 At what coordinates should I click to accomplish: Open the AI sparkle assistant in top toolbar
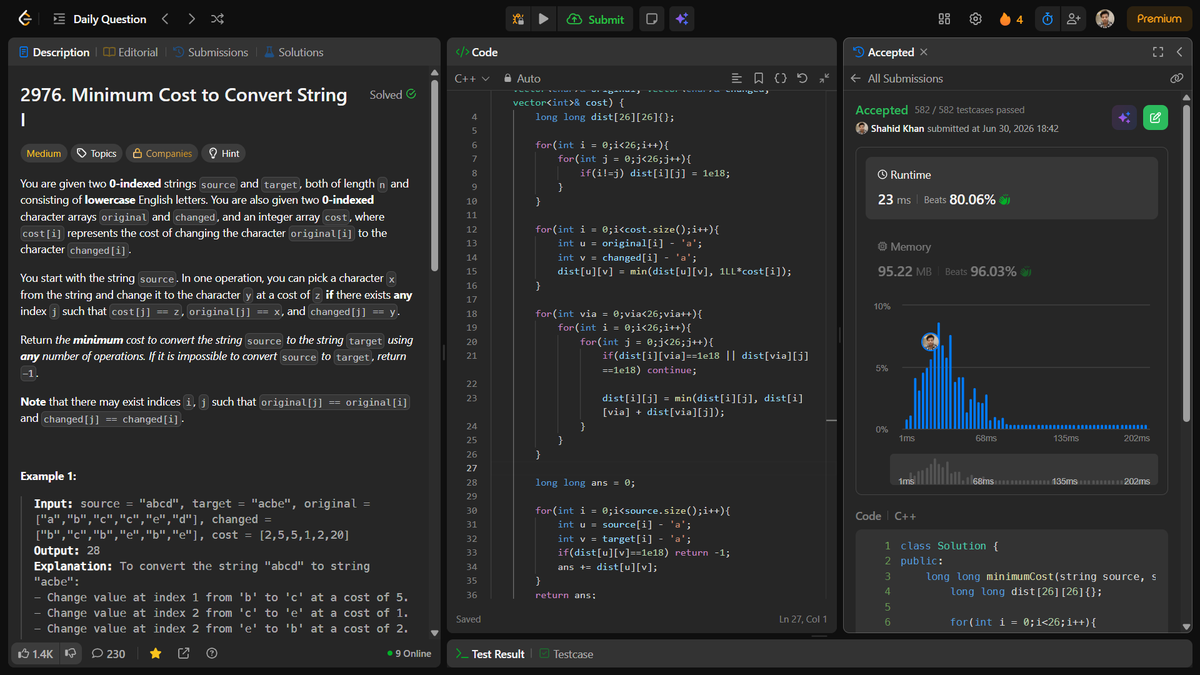(681, 19)
